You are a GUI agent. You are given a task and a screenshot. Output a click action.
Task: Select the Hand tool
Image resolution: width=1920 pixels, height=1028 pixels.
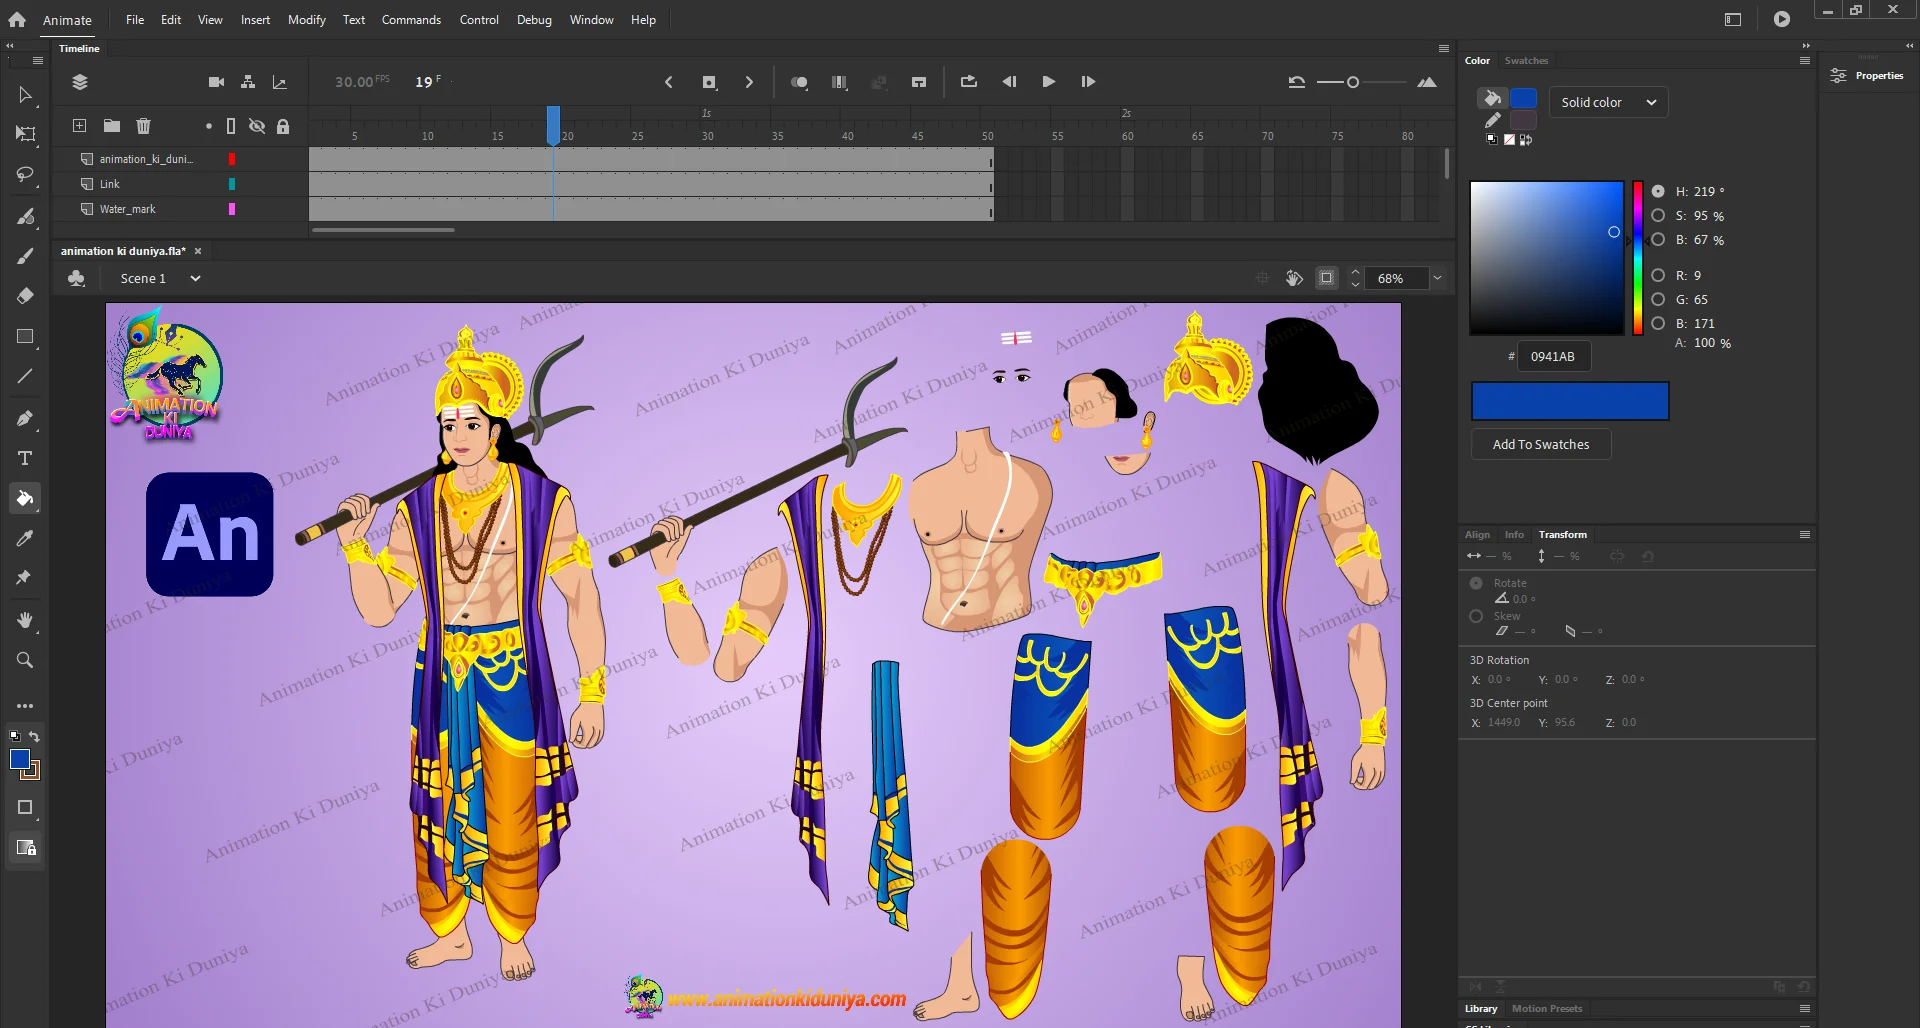click(x=25, y=620)
